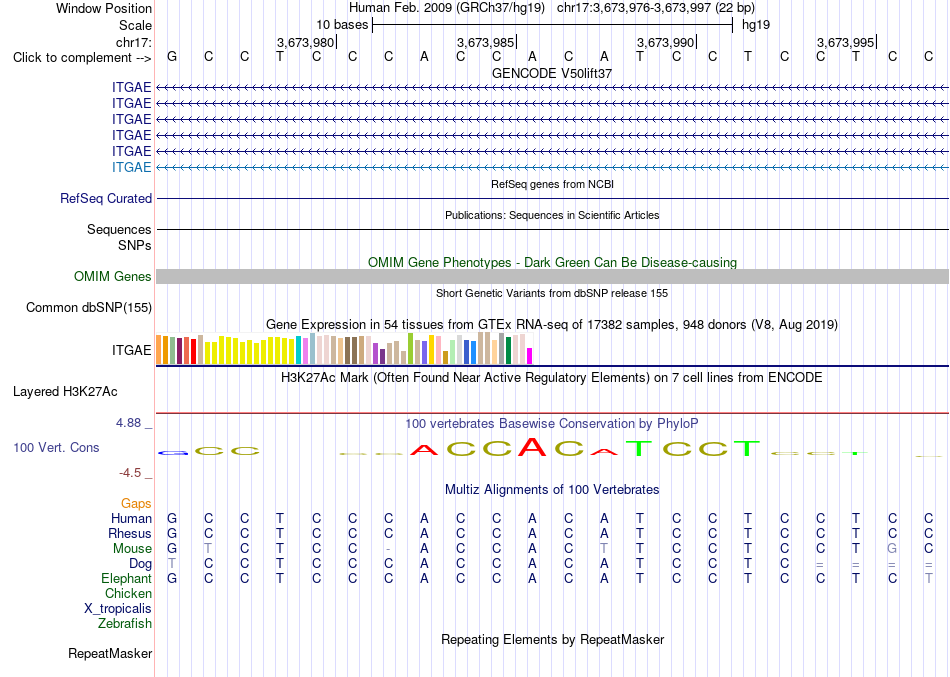950x677 pixels.
Task: Click position marker 3,673,985
Action: [486, 42]
